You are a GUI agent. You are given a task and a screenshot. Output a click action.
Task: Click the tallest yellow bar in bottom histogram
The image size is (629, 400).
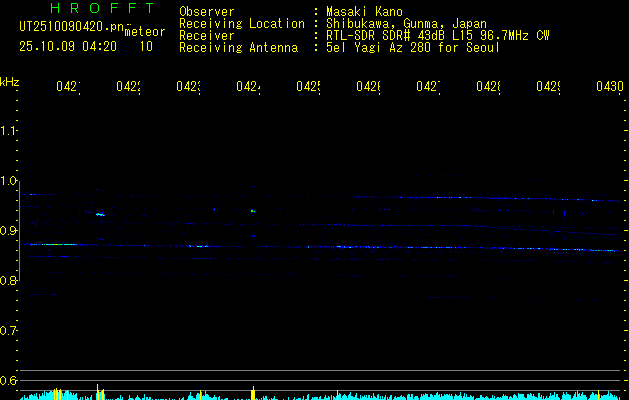97,392
